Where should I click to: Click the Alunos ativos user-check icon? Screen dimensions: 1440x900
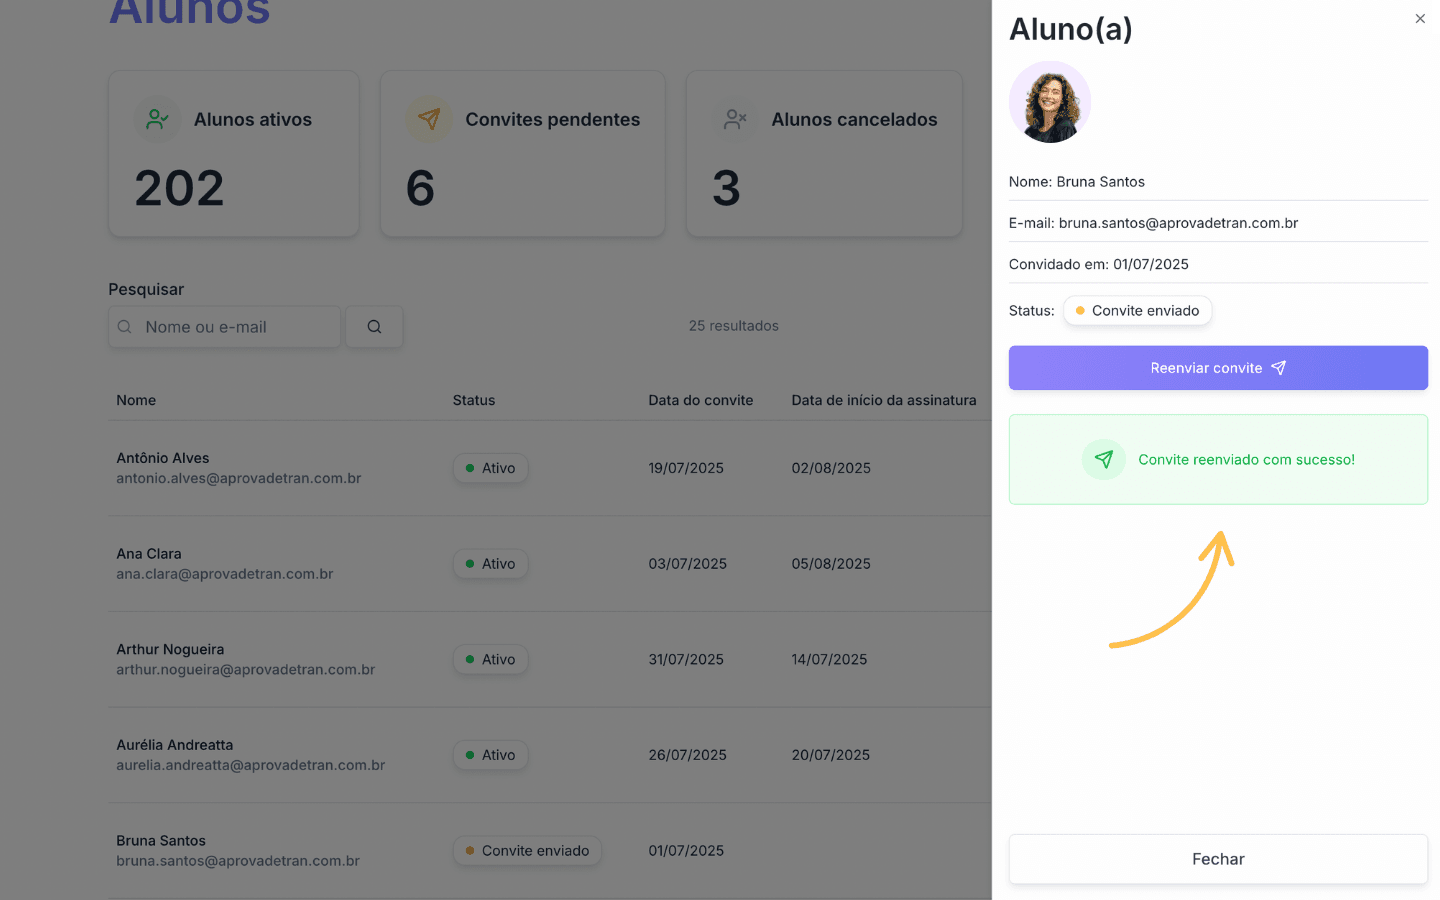pos(157,119)
